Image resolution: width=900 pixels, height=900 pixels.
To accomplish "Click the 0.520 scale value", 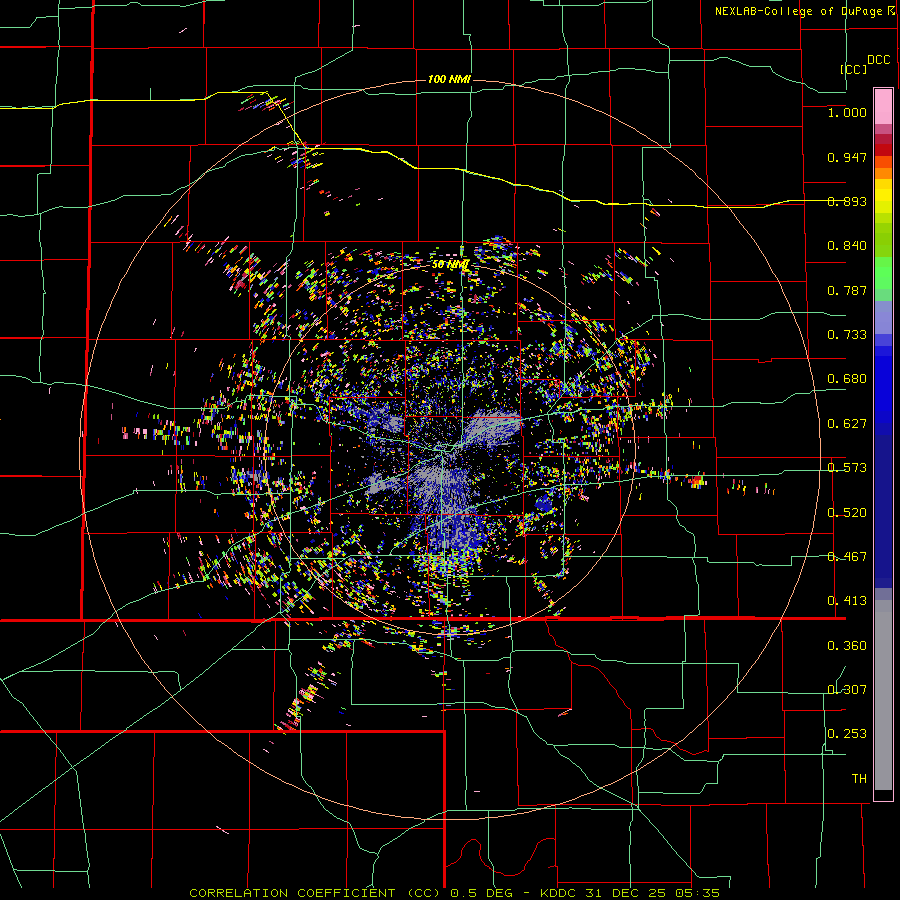I will click(847, 513).
